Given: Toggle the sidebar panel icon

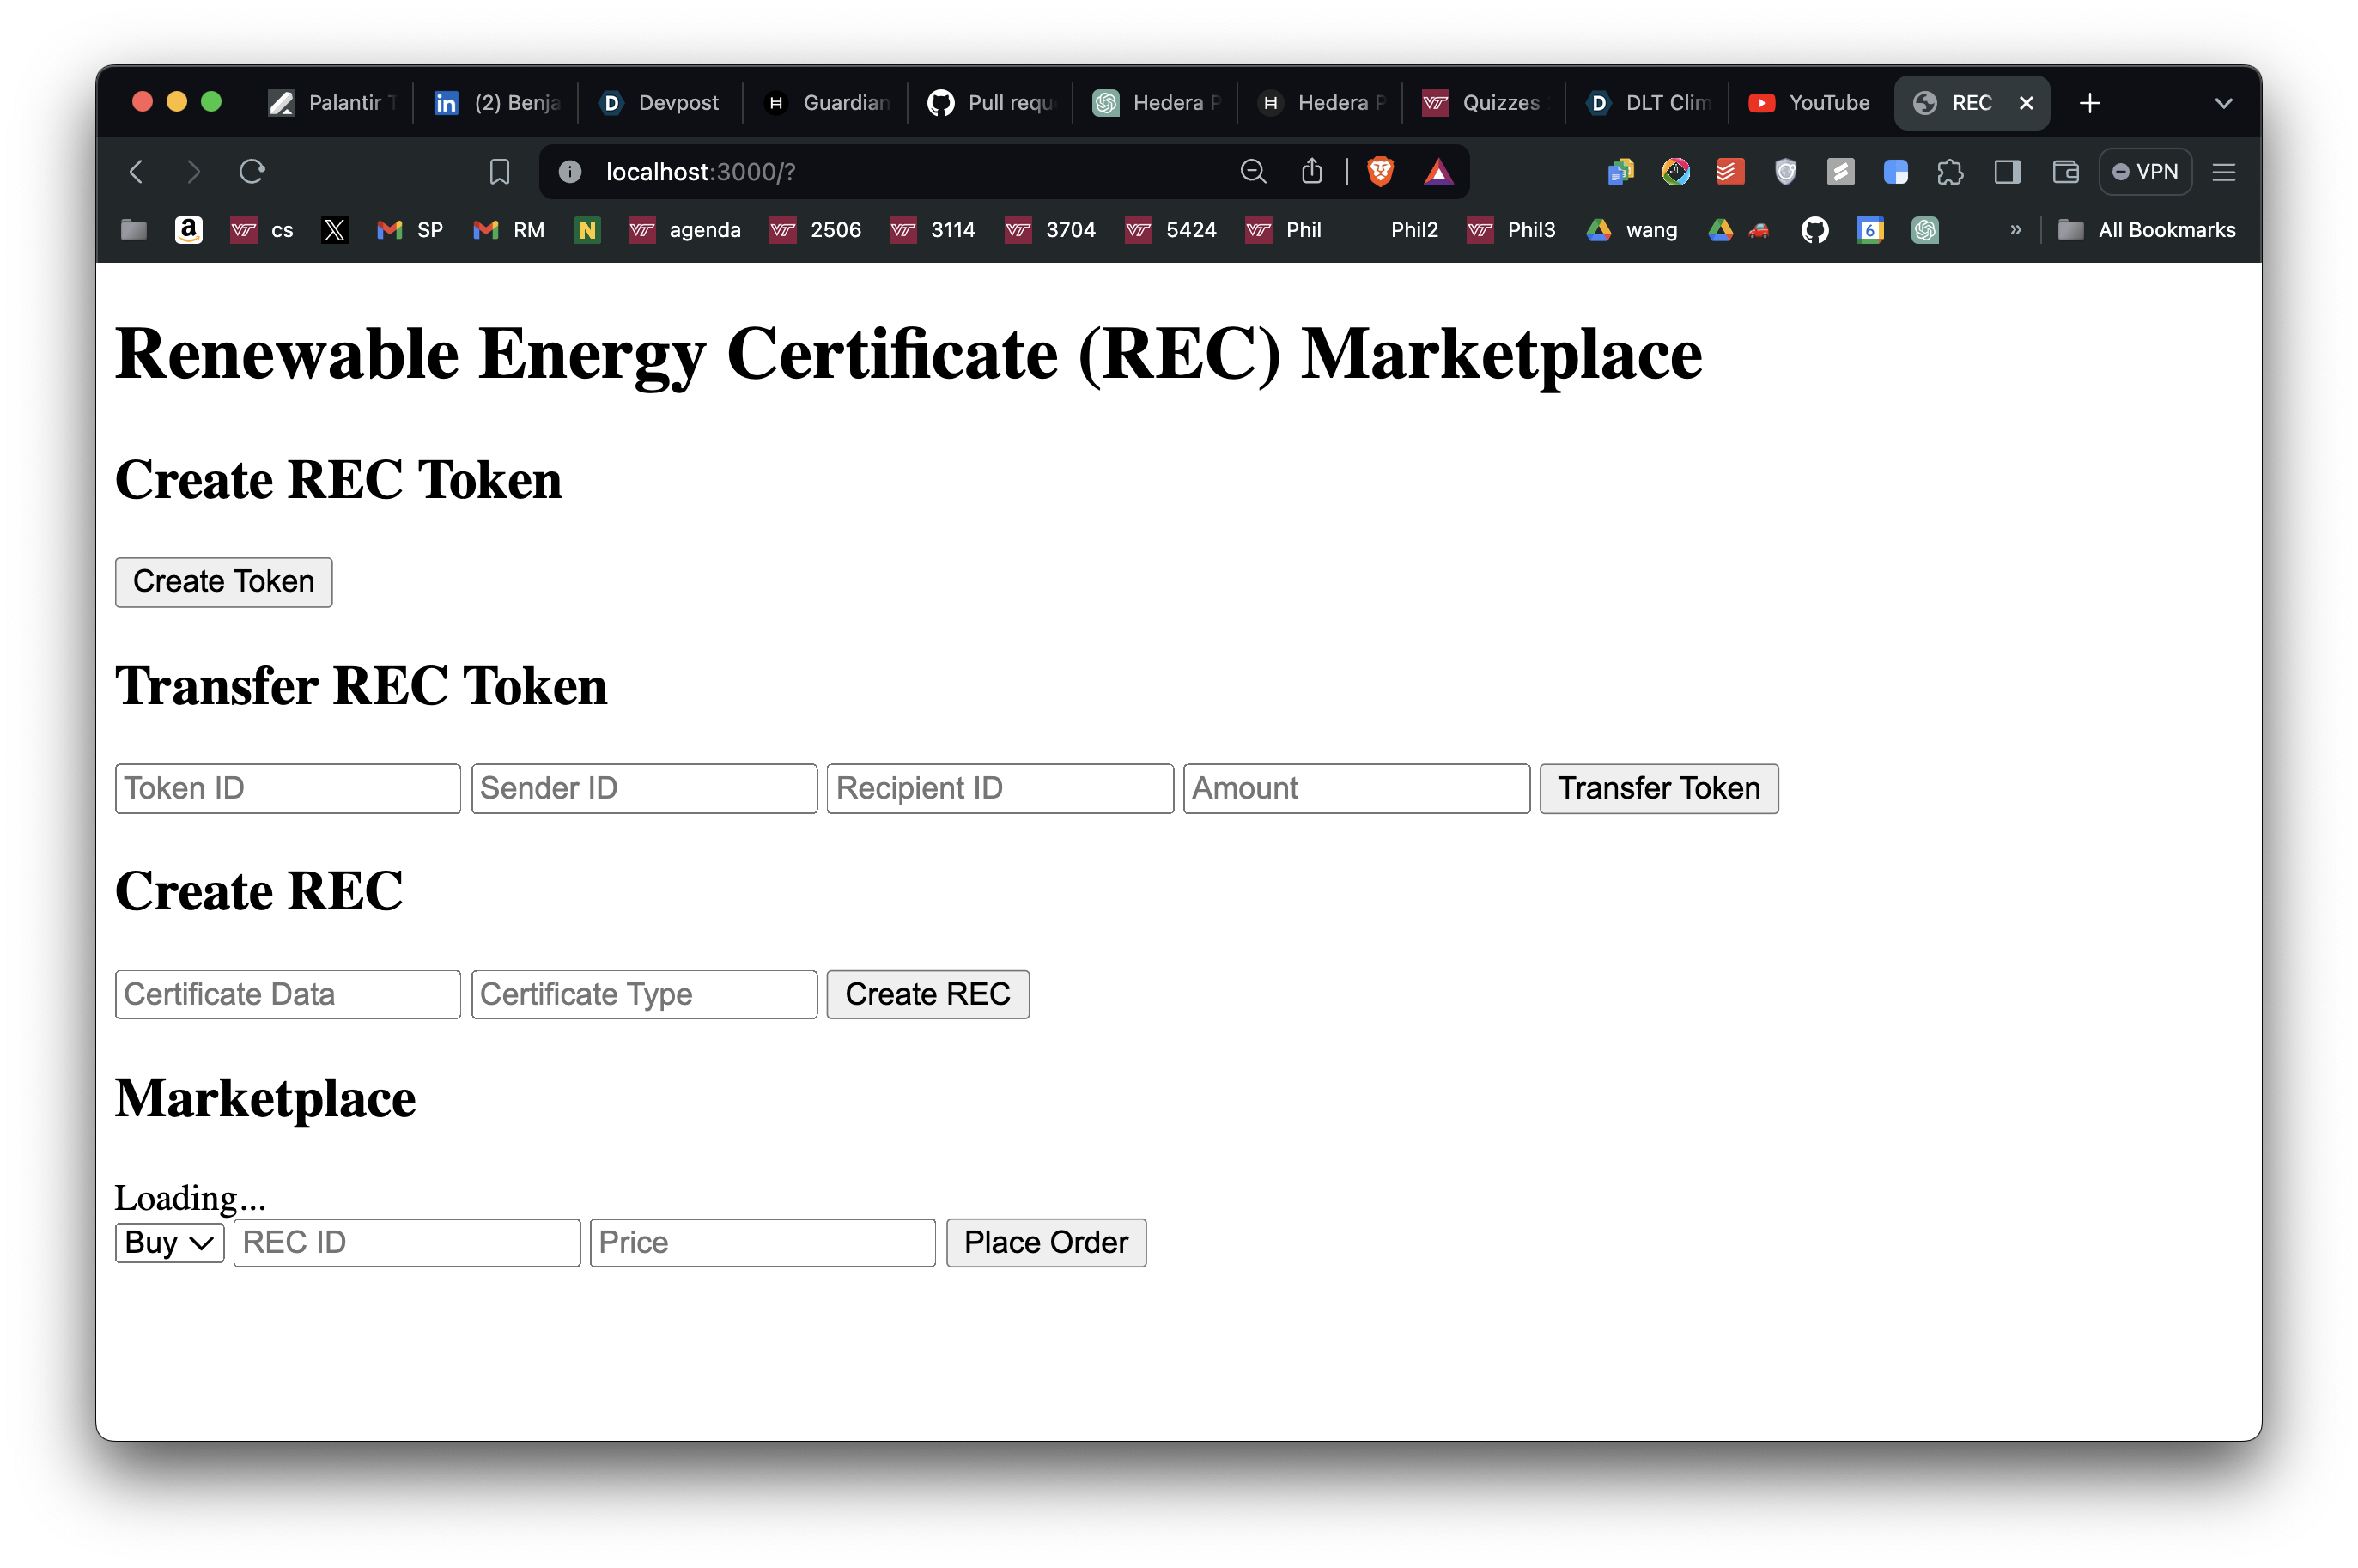Looking at the screenshot, I should (x=2006, y=172).
